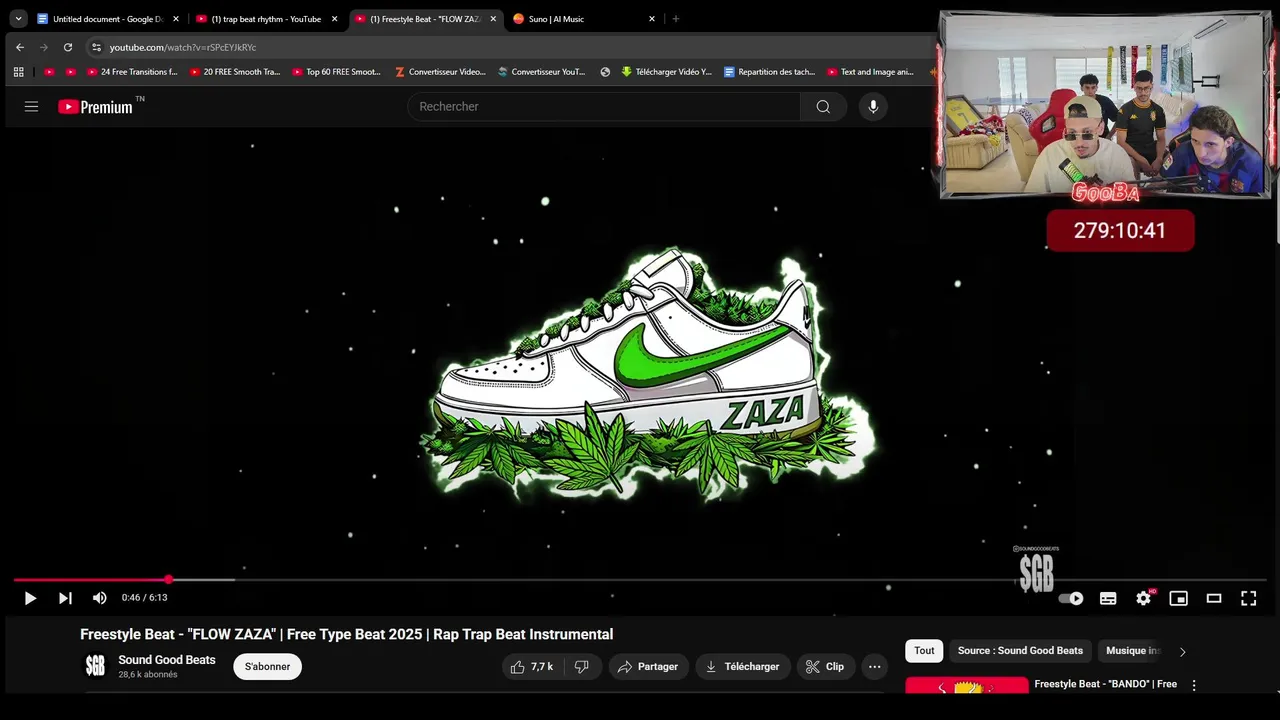Toggle the autoplay switch

click(1072, 598)
